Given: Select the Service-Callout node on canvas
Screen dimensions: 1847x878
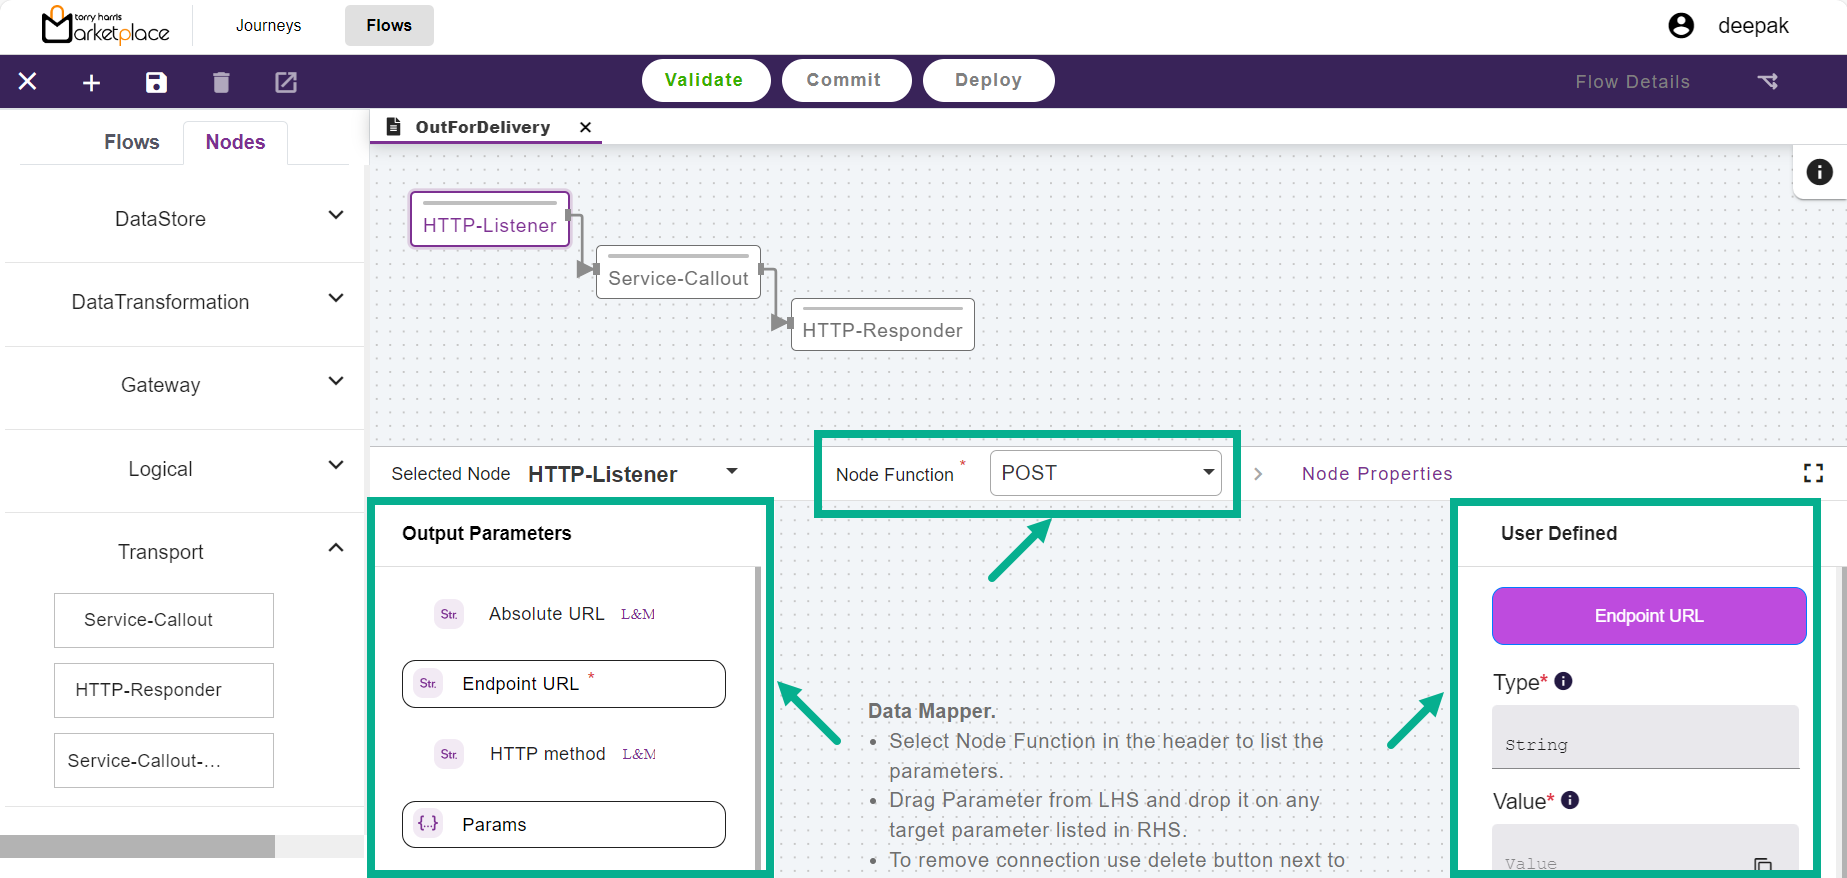Looking at the screenshot, I should pyautogui.click(x=678, y=277).
